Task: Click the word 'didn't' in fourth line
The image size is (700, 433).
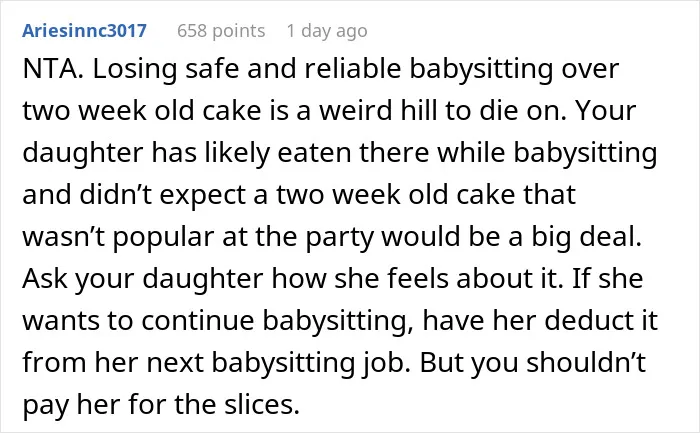Action: pos(117,195)
